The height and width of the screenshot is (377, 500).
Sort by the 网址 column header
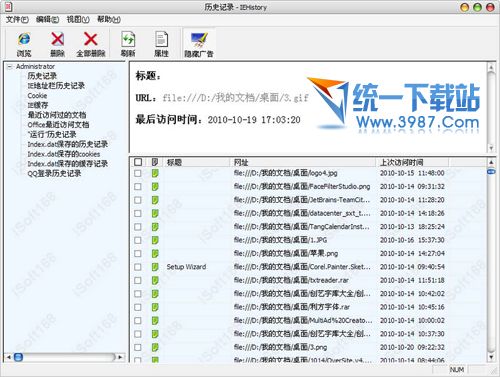[x=302, y=162]
